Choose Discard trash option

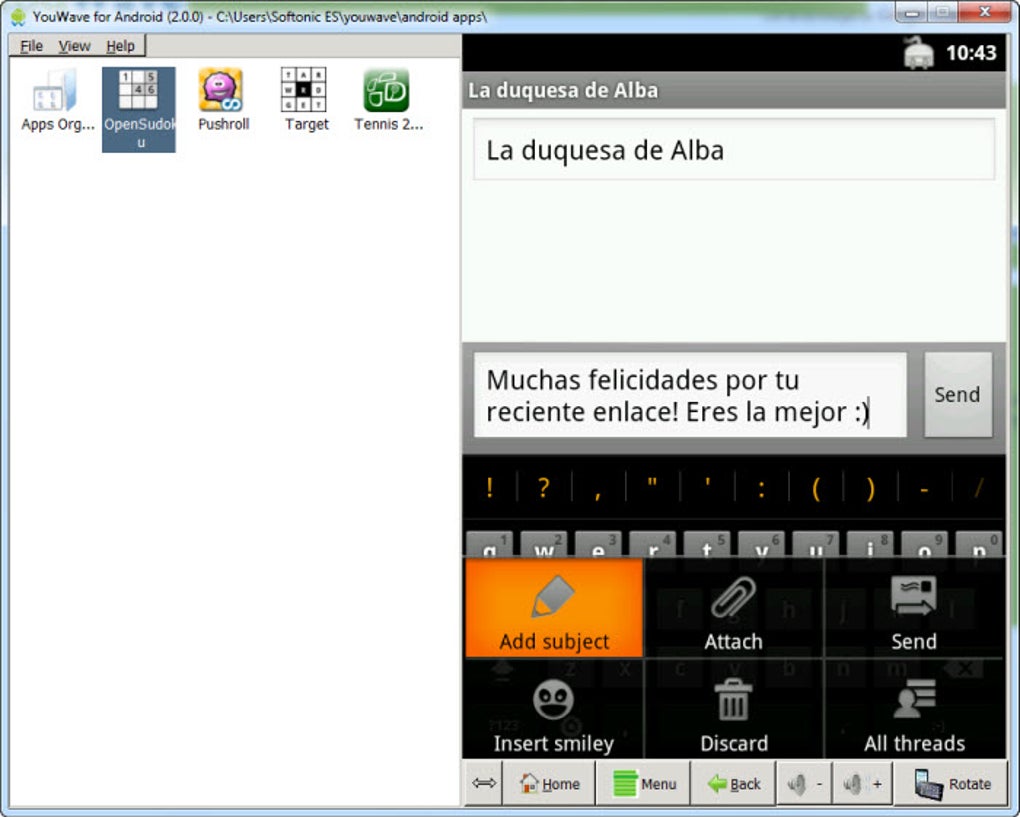tap(733, 709)
